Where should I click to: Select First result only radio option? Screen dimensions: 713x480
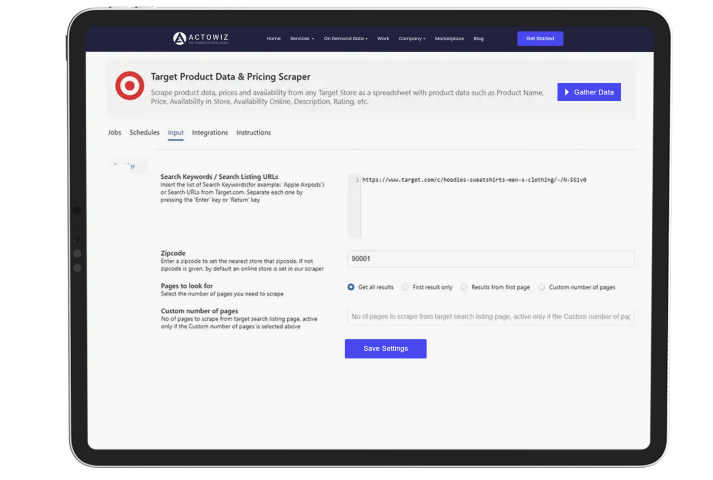[x=405, y=287]
